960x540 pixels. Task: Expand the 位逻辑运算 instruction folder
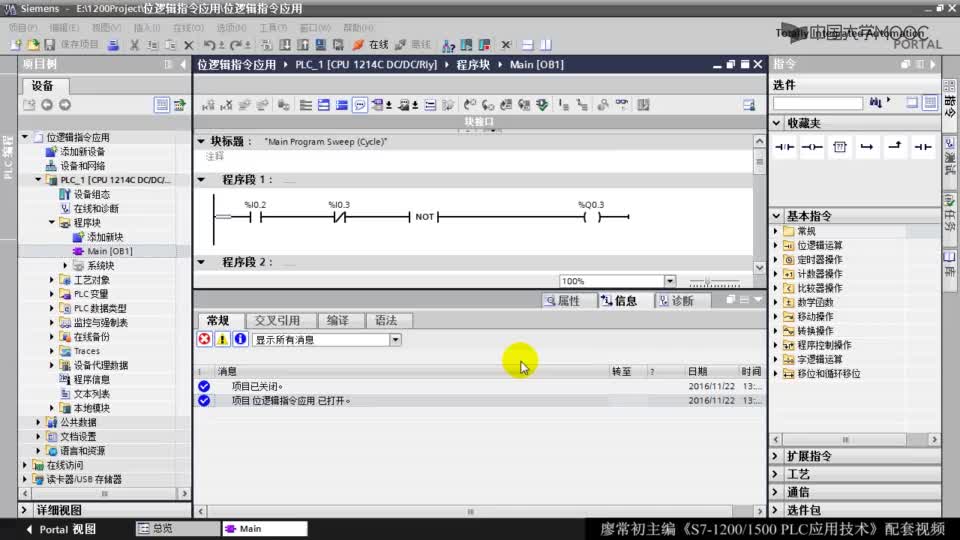776,246
